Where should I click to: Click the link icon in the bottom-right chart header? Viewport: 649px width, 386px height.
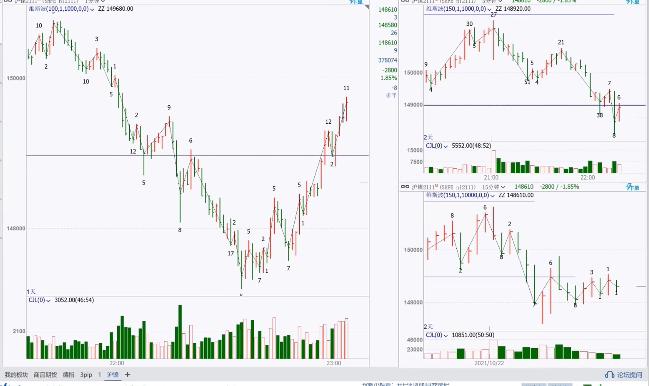405,187
